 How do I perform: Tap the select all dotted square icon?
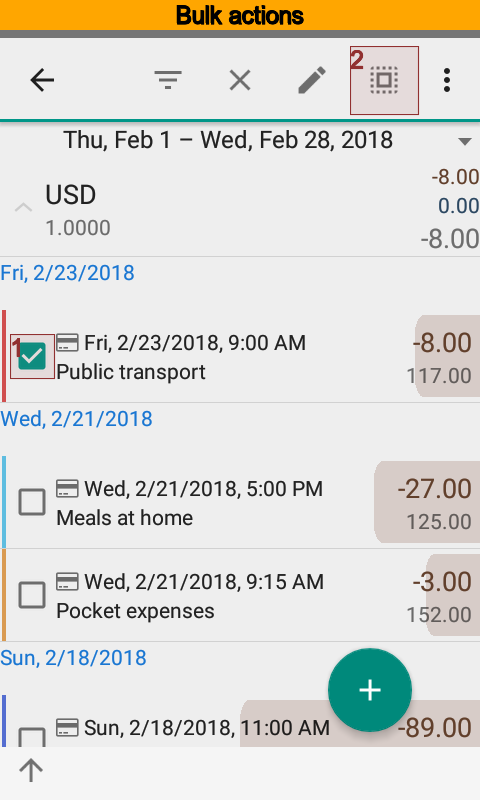click(x=384, y=80)
